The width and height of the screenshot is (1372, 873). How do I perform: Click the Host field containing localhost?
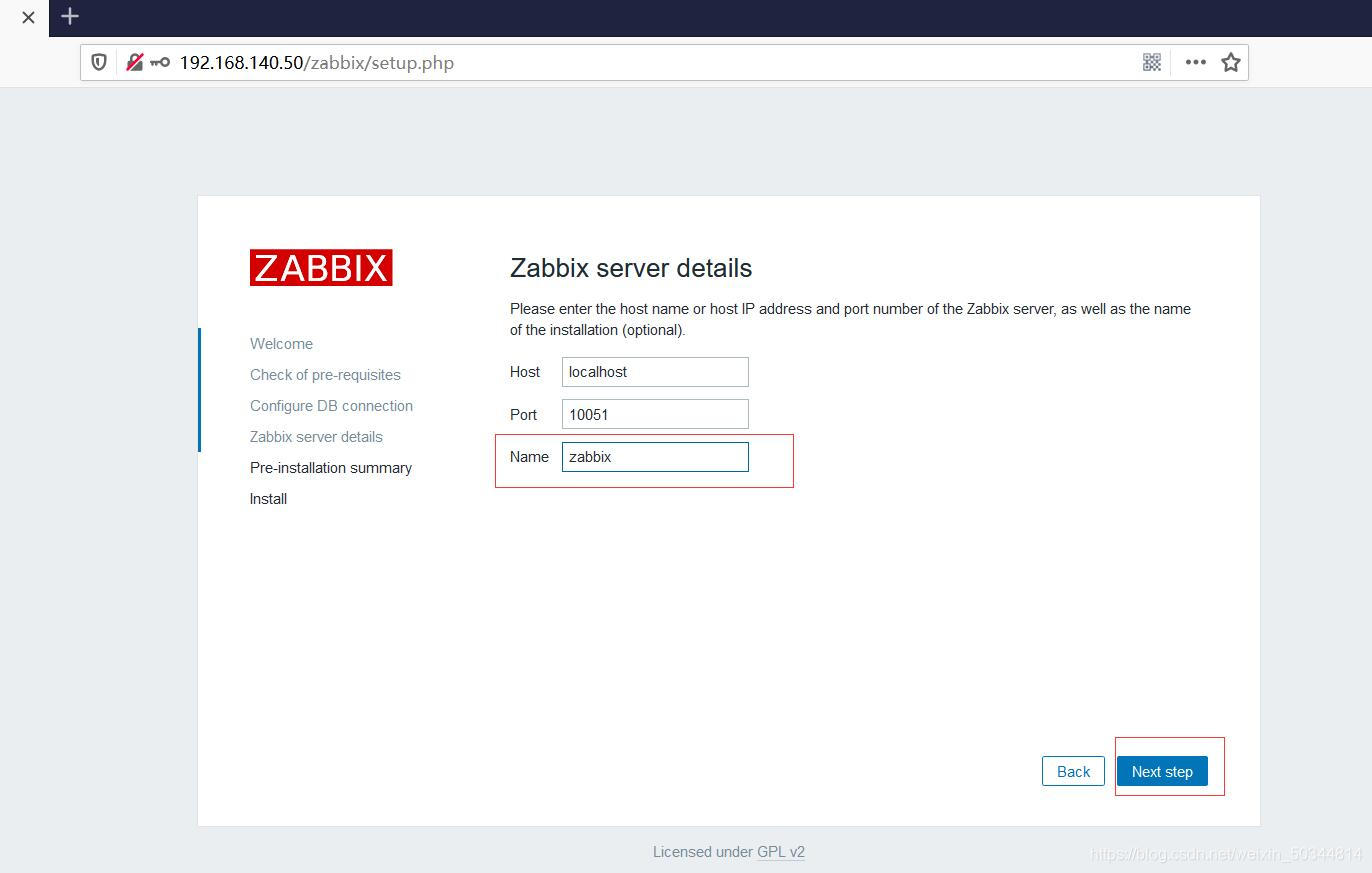(x=655, y=372)
